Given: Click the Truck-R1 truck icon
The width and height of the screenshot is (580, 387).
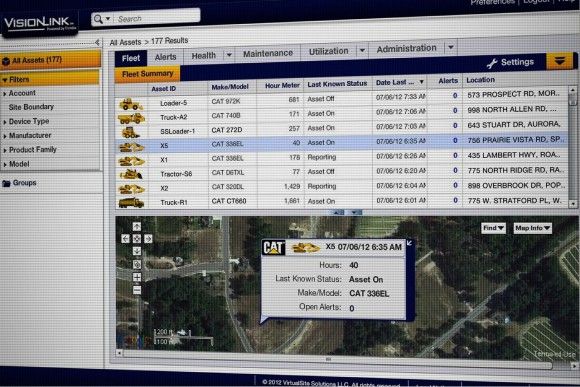Looking at the screenshot, I should [131, 202].
